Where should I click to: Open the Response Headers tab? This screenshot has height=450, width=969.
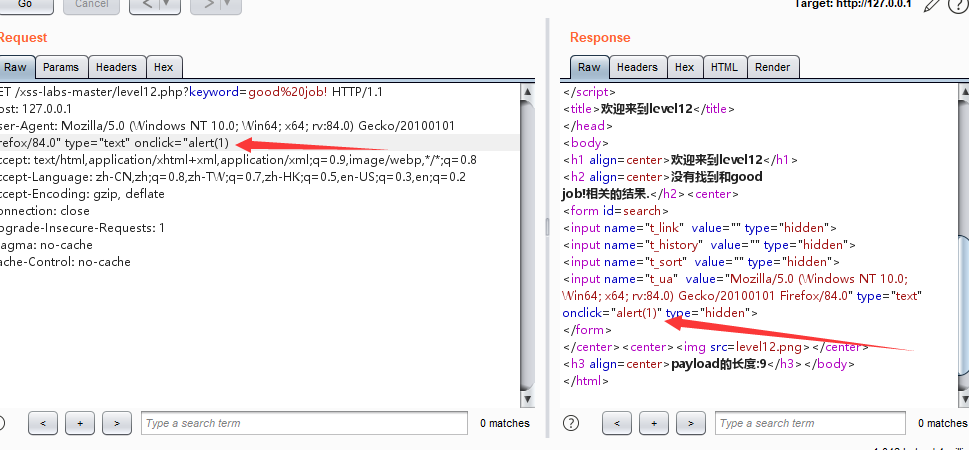(x=637, y=67)
